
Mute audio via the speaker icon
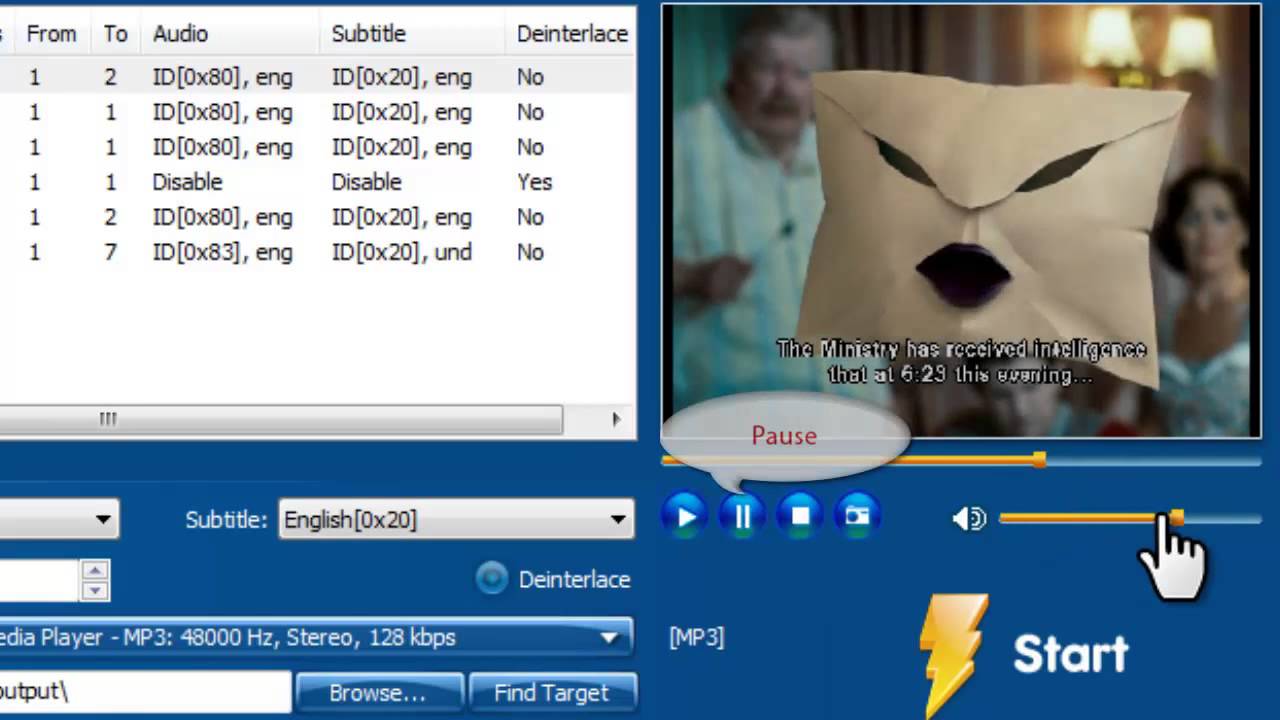tap(969, 518)
